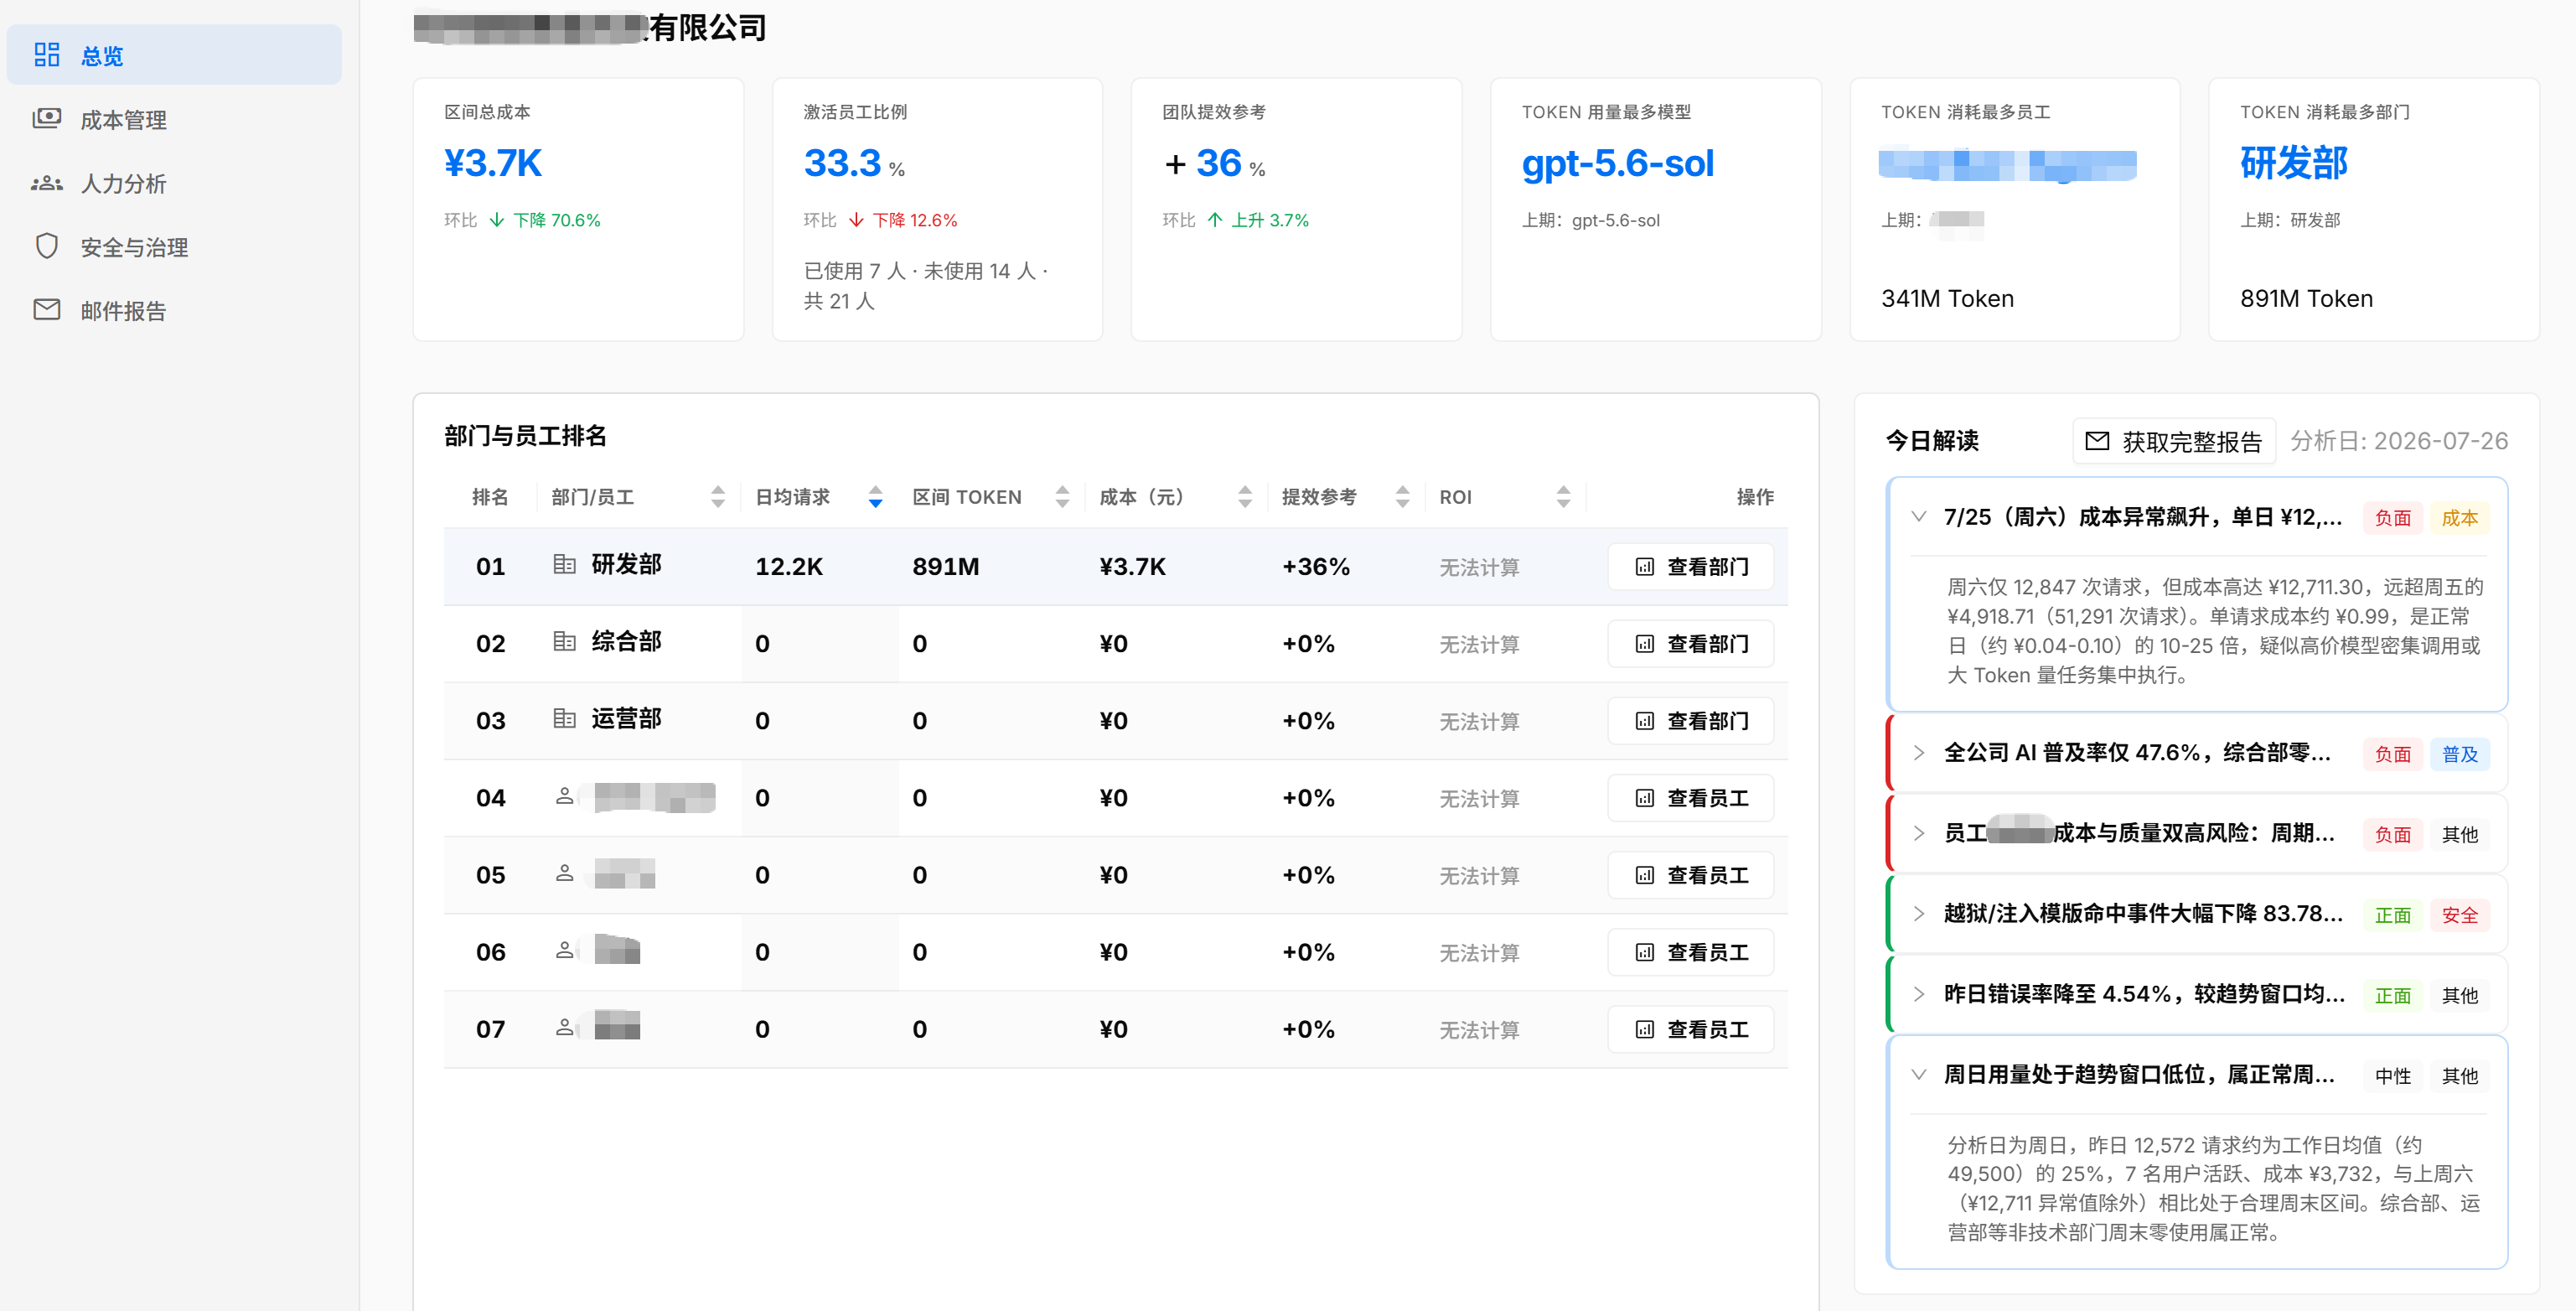
Task: Click 正面 tag on 昨日错误率 insight
Action: tap(2392, 996)
